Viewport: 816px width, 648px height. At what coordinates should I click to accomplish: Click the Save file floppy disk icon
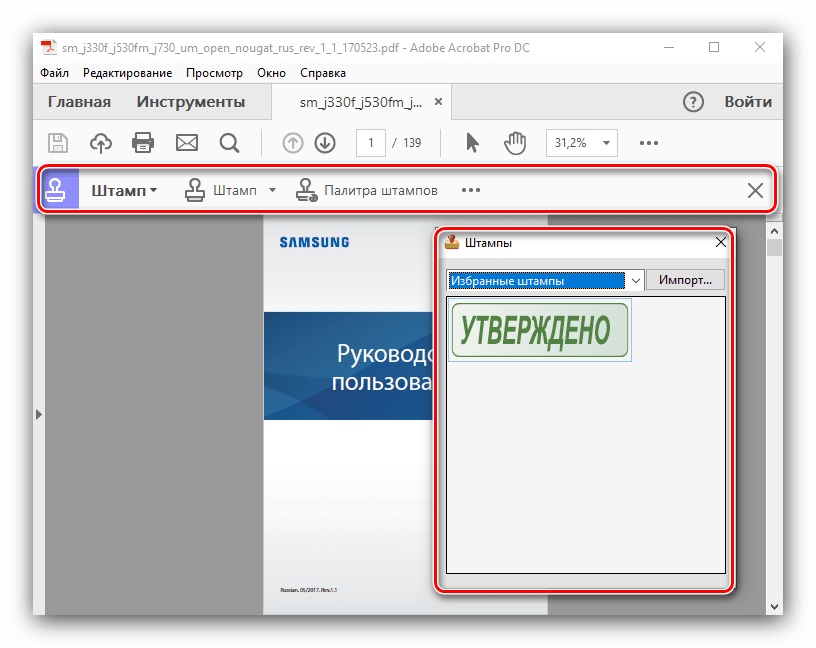tap(58, 143)
